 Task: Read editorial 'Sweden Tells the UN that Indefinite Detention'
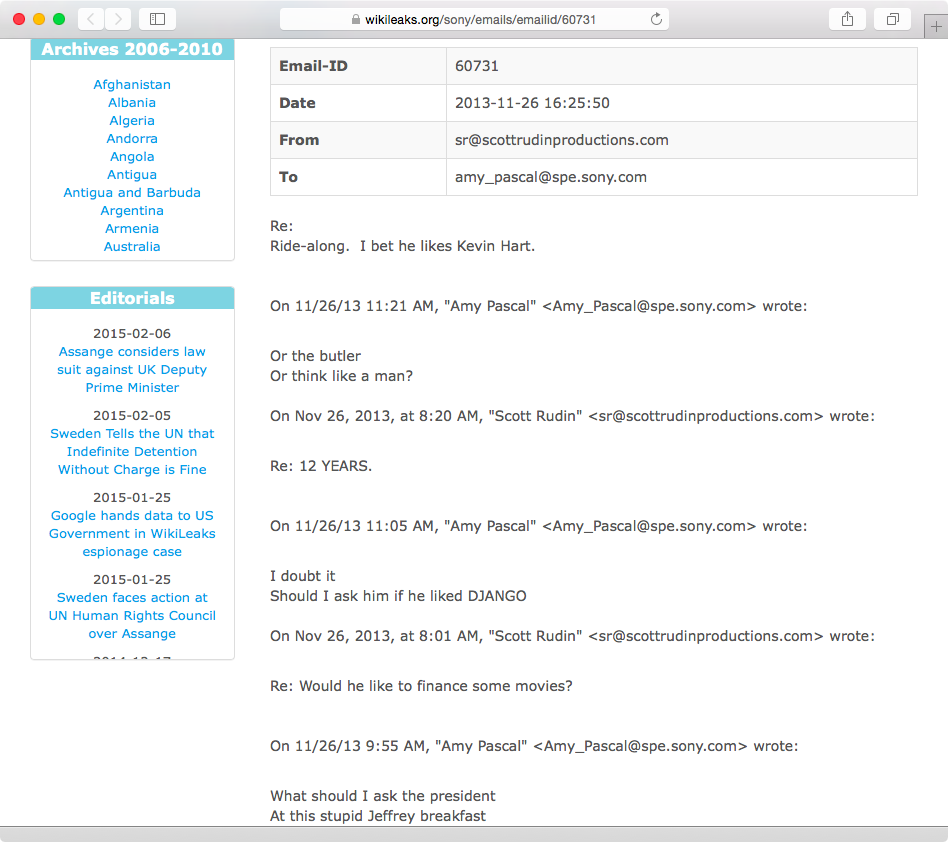[x=132, y=452]
